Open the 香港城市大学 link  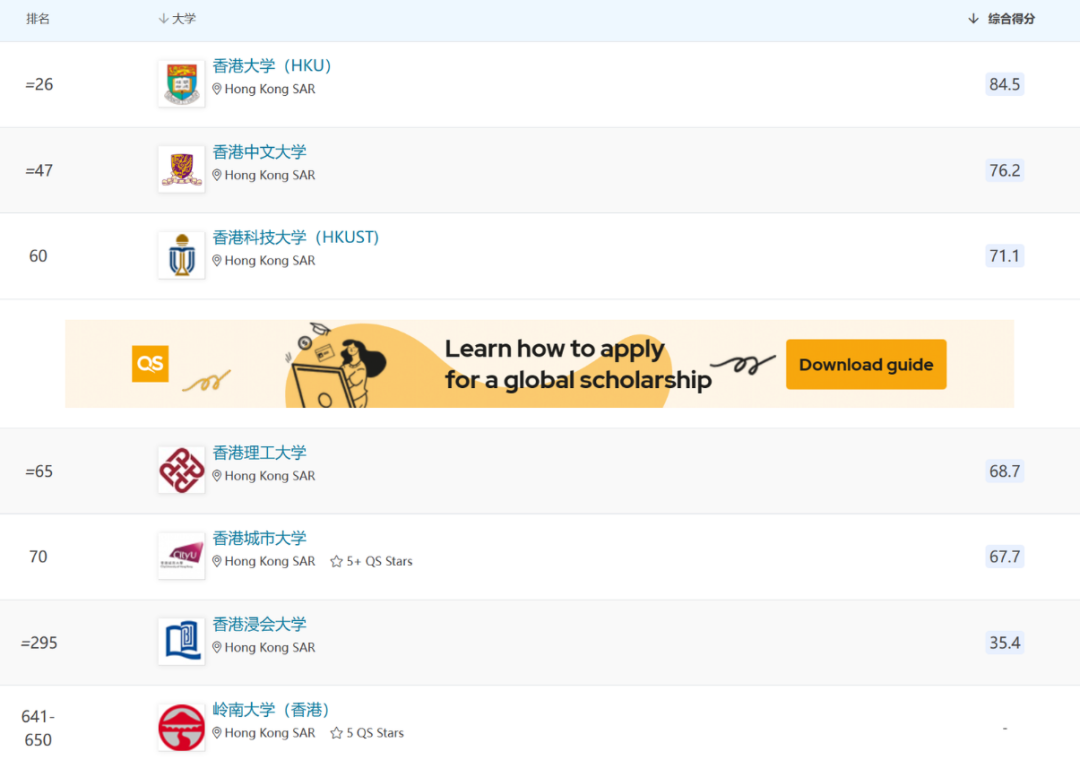point(259,538)
